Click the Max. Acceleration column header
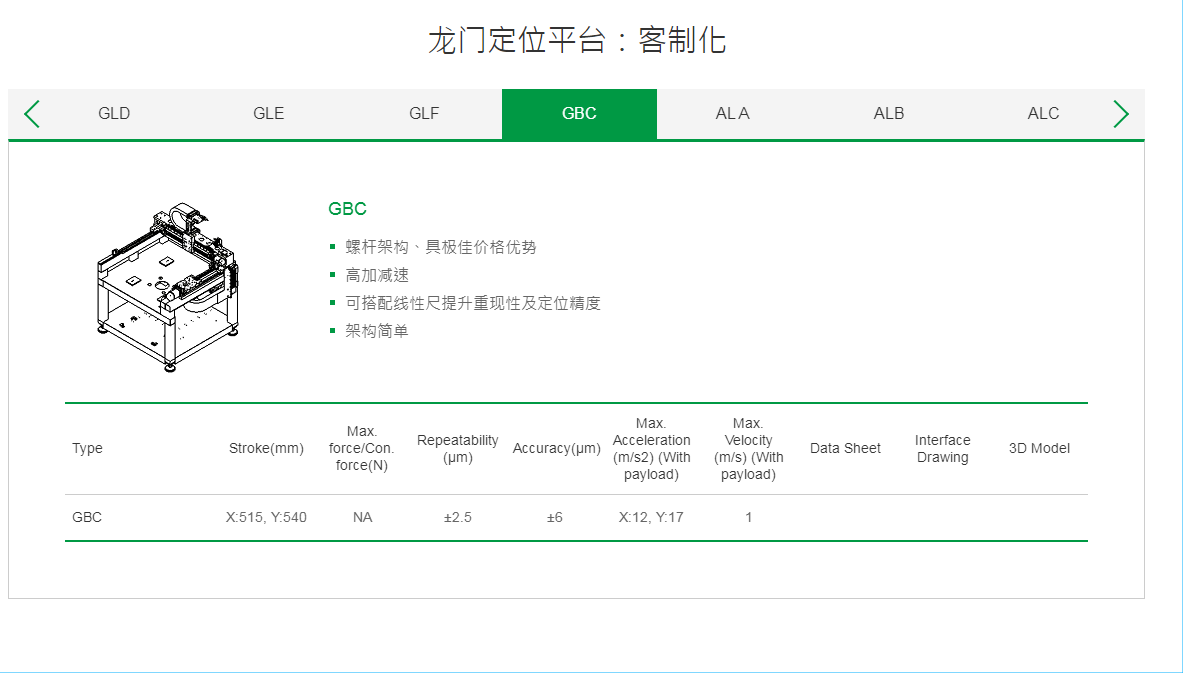1183x673 pixels. click(651, 448)
